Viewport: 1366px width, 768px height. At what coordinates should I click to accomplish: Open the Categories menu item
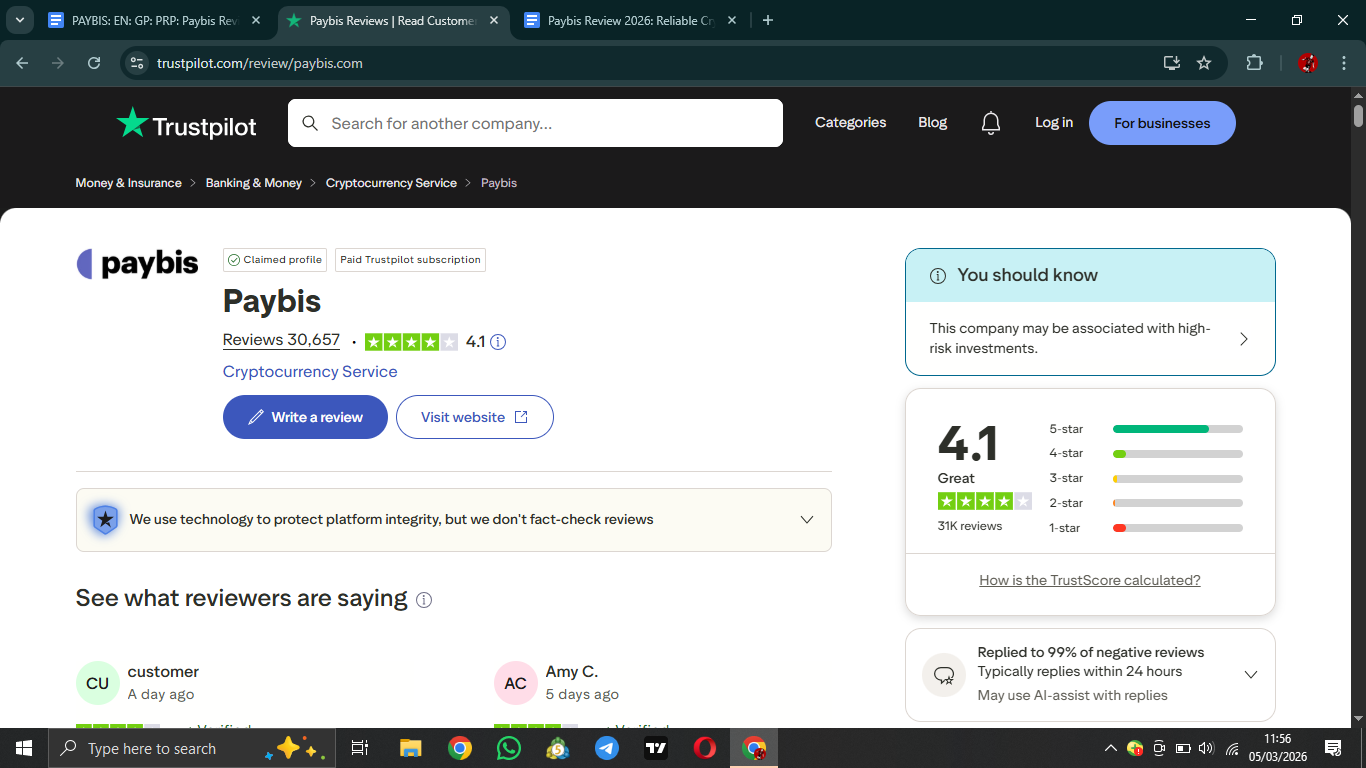click(850, 123)
